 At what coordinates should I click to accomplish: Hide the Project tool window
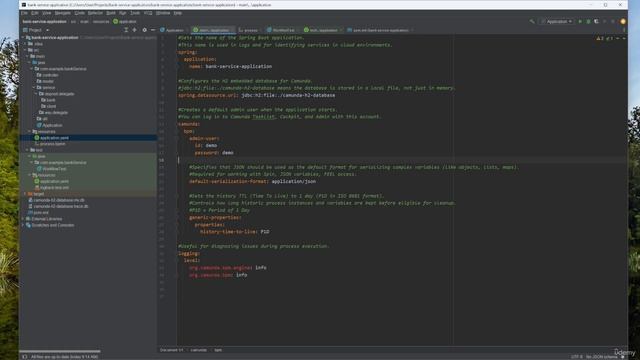(153, 30)
